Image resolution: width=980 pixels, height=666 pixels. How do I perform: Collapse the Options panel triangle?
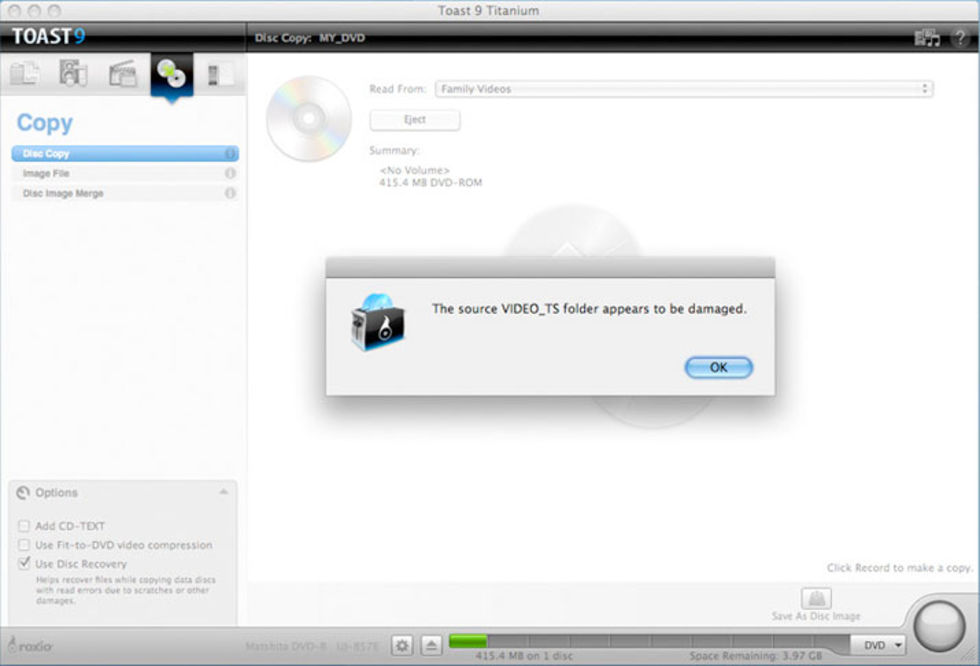click(223, 492)
